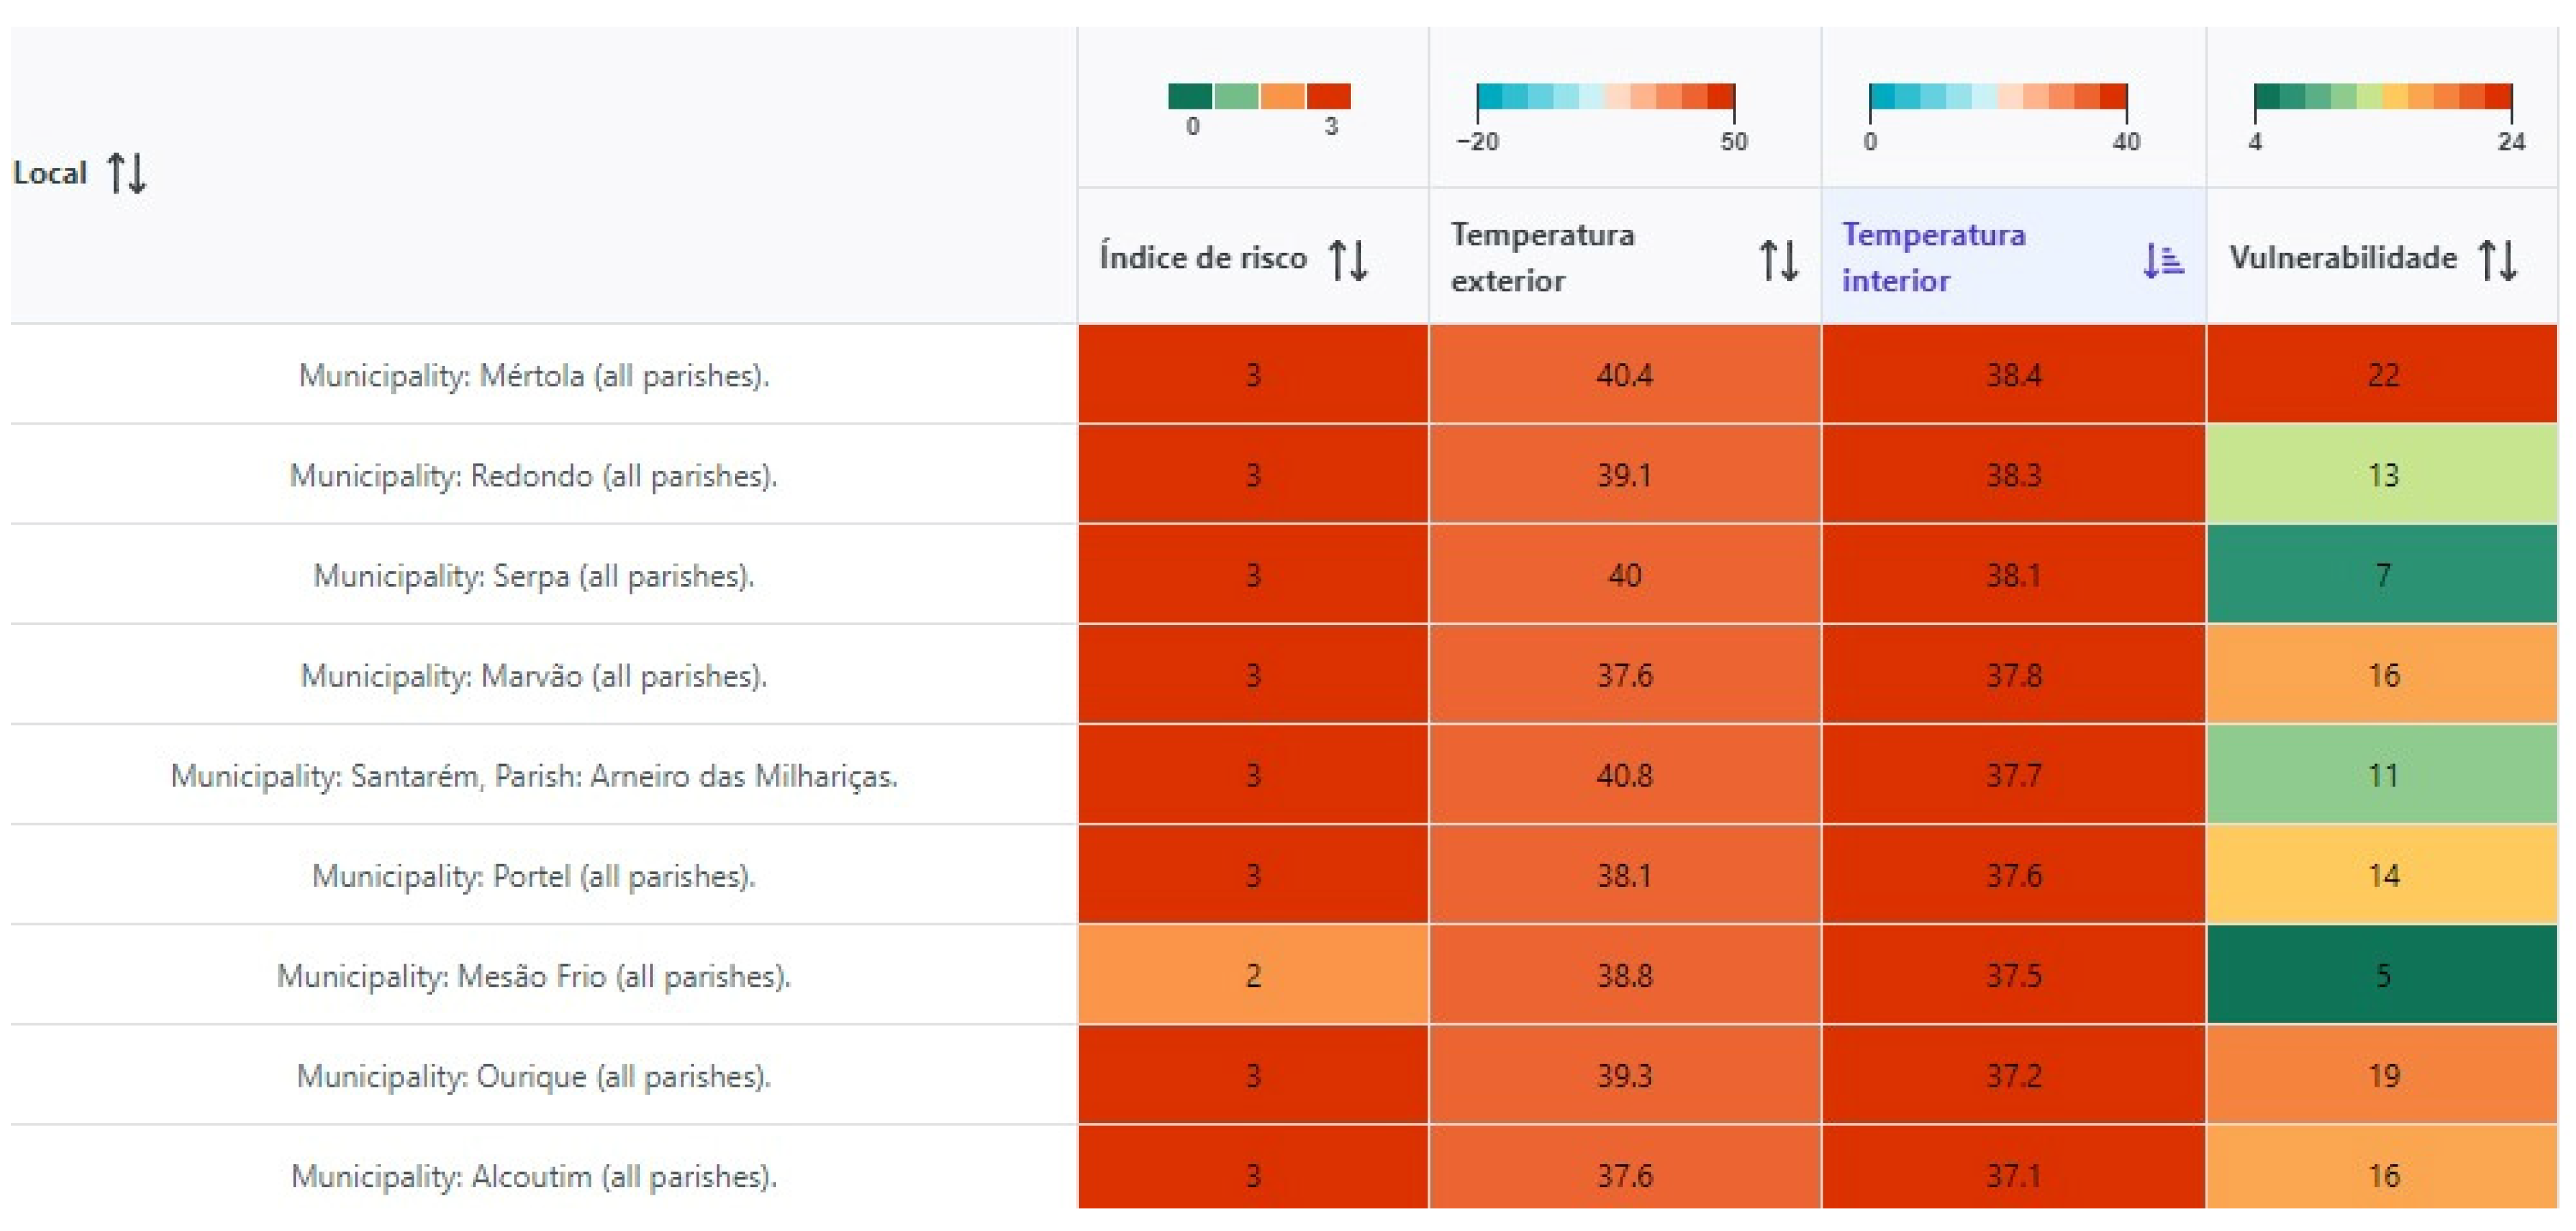Click Temperatura exterior sort arrows icon
2576x1231 pixels.
pos(1778,259)
